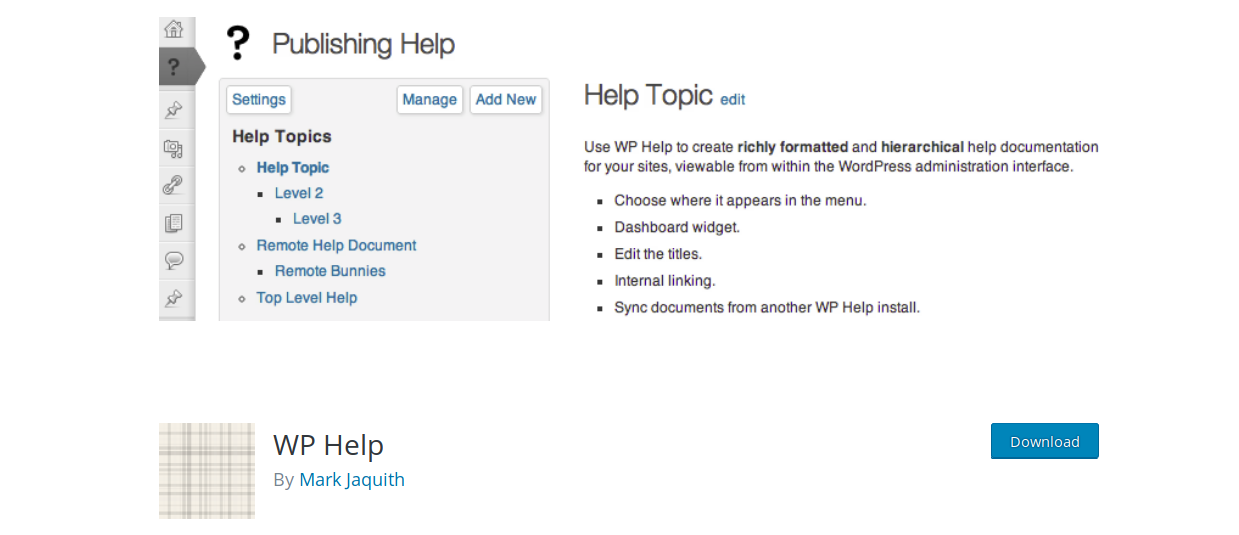
Task: Click the Manage button
Action: pos(430,100)
